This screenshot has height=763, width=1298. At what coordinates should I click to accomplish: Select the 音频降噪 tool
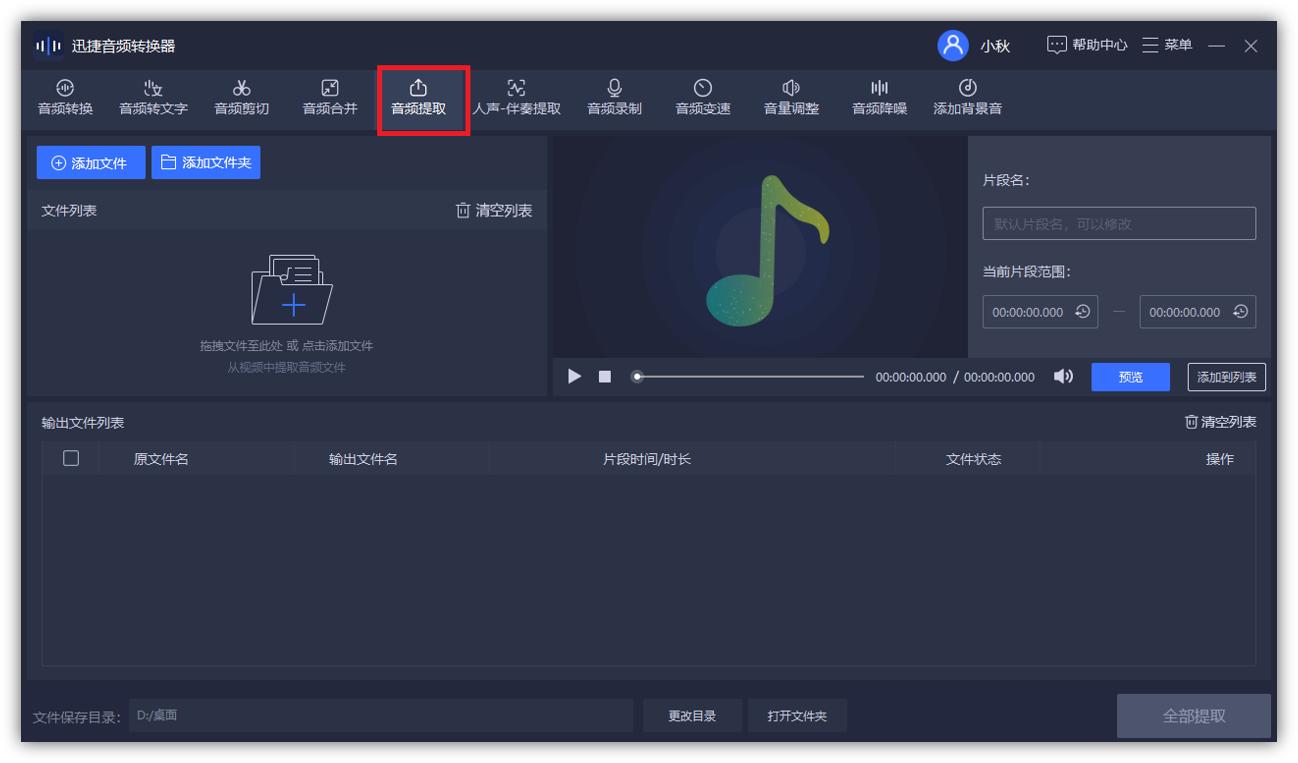tap(878, 97)
